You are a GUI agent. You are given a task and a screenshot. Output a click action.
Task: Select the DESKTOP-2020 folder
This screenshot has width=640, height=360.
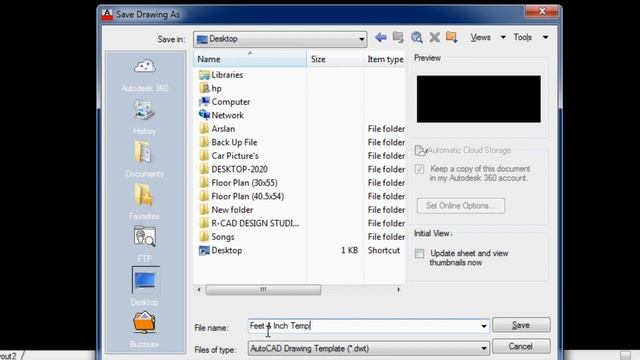click(233, 169)
